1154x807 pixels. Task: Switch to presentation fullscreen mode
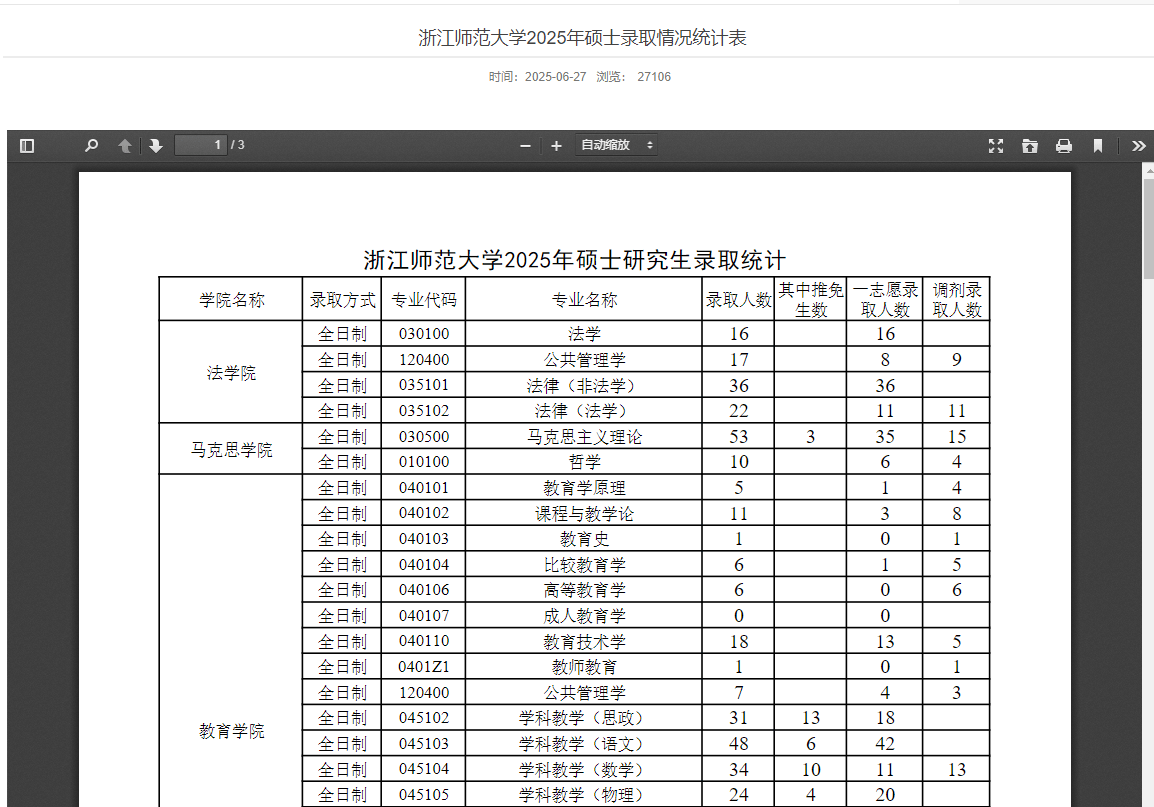click(996, 146)
